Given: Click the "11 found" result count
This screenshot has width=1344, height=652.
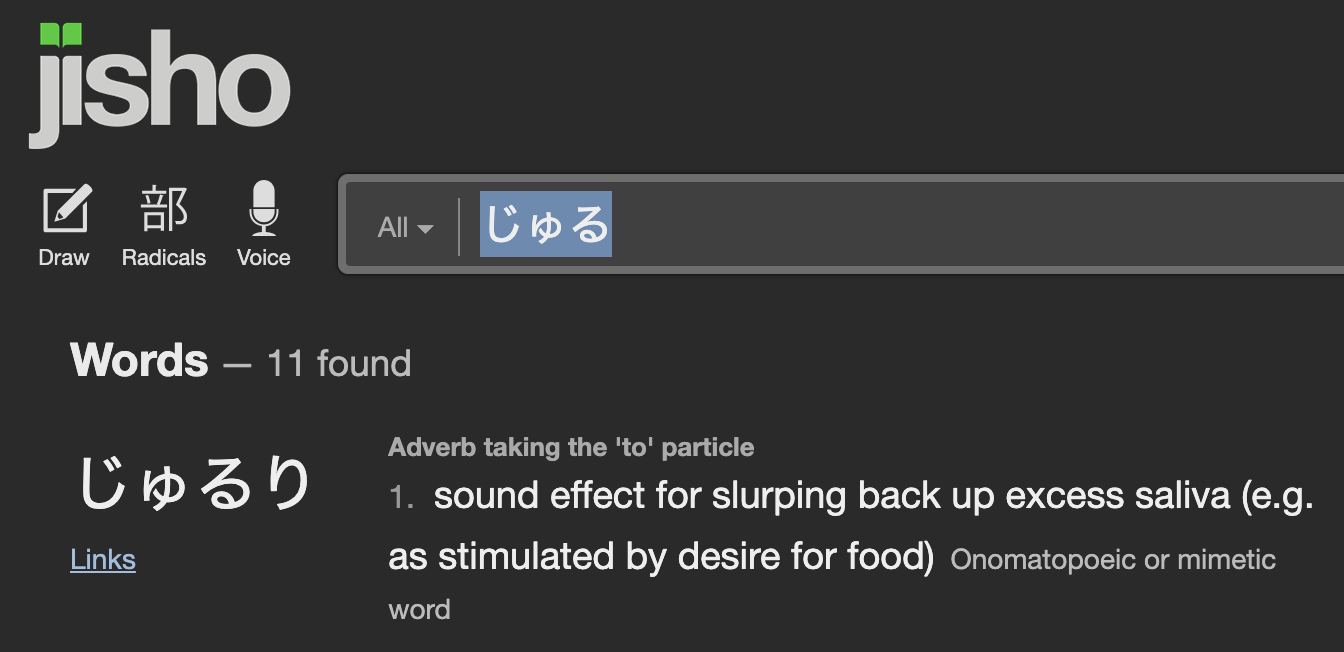Looking at the screenshot, I should tap(339, 363).
